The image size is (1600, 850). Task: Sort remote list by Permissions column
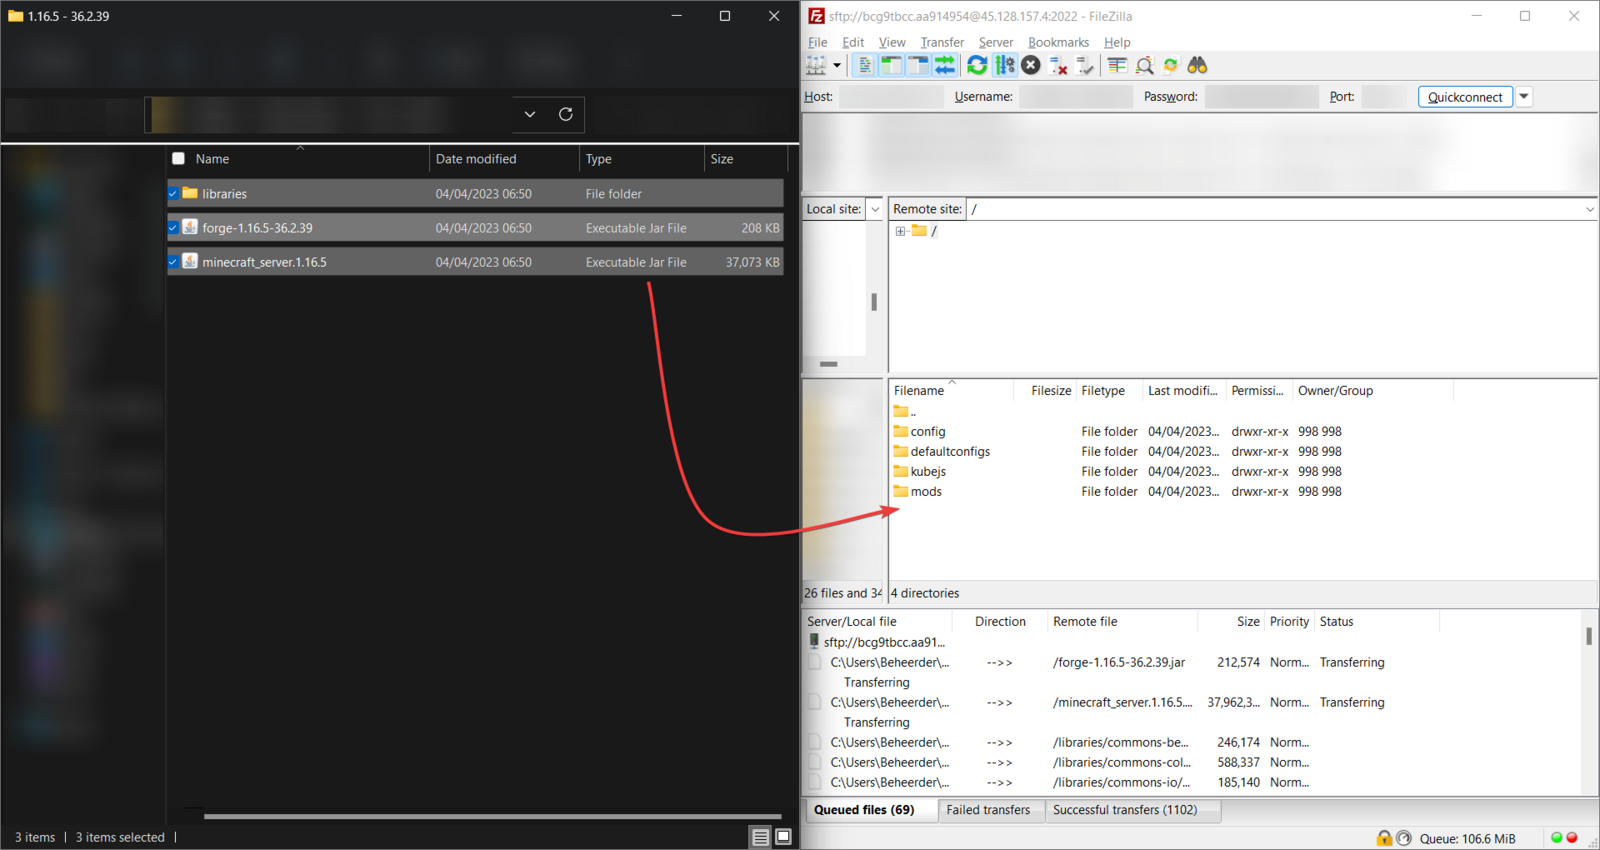[1259, 391]
